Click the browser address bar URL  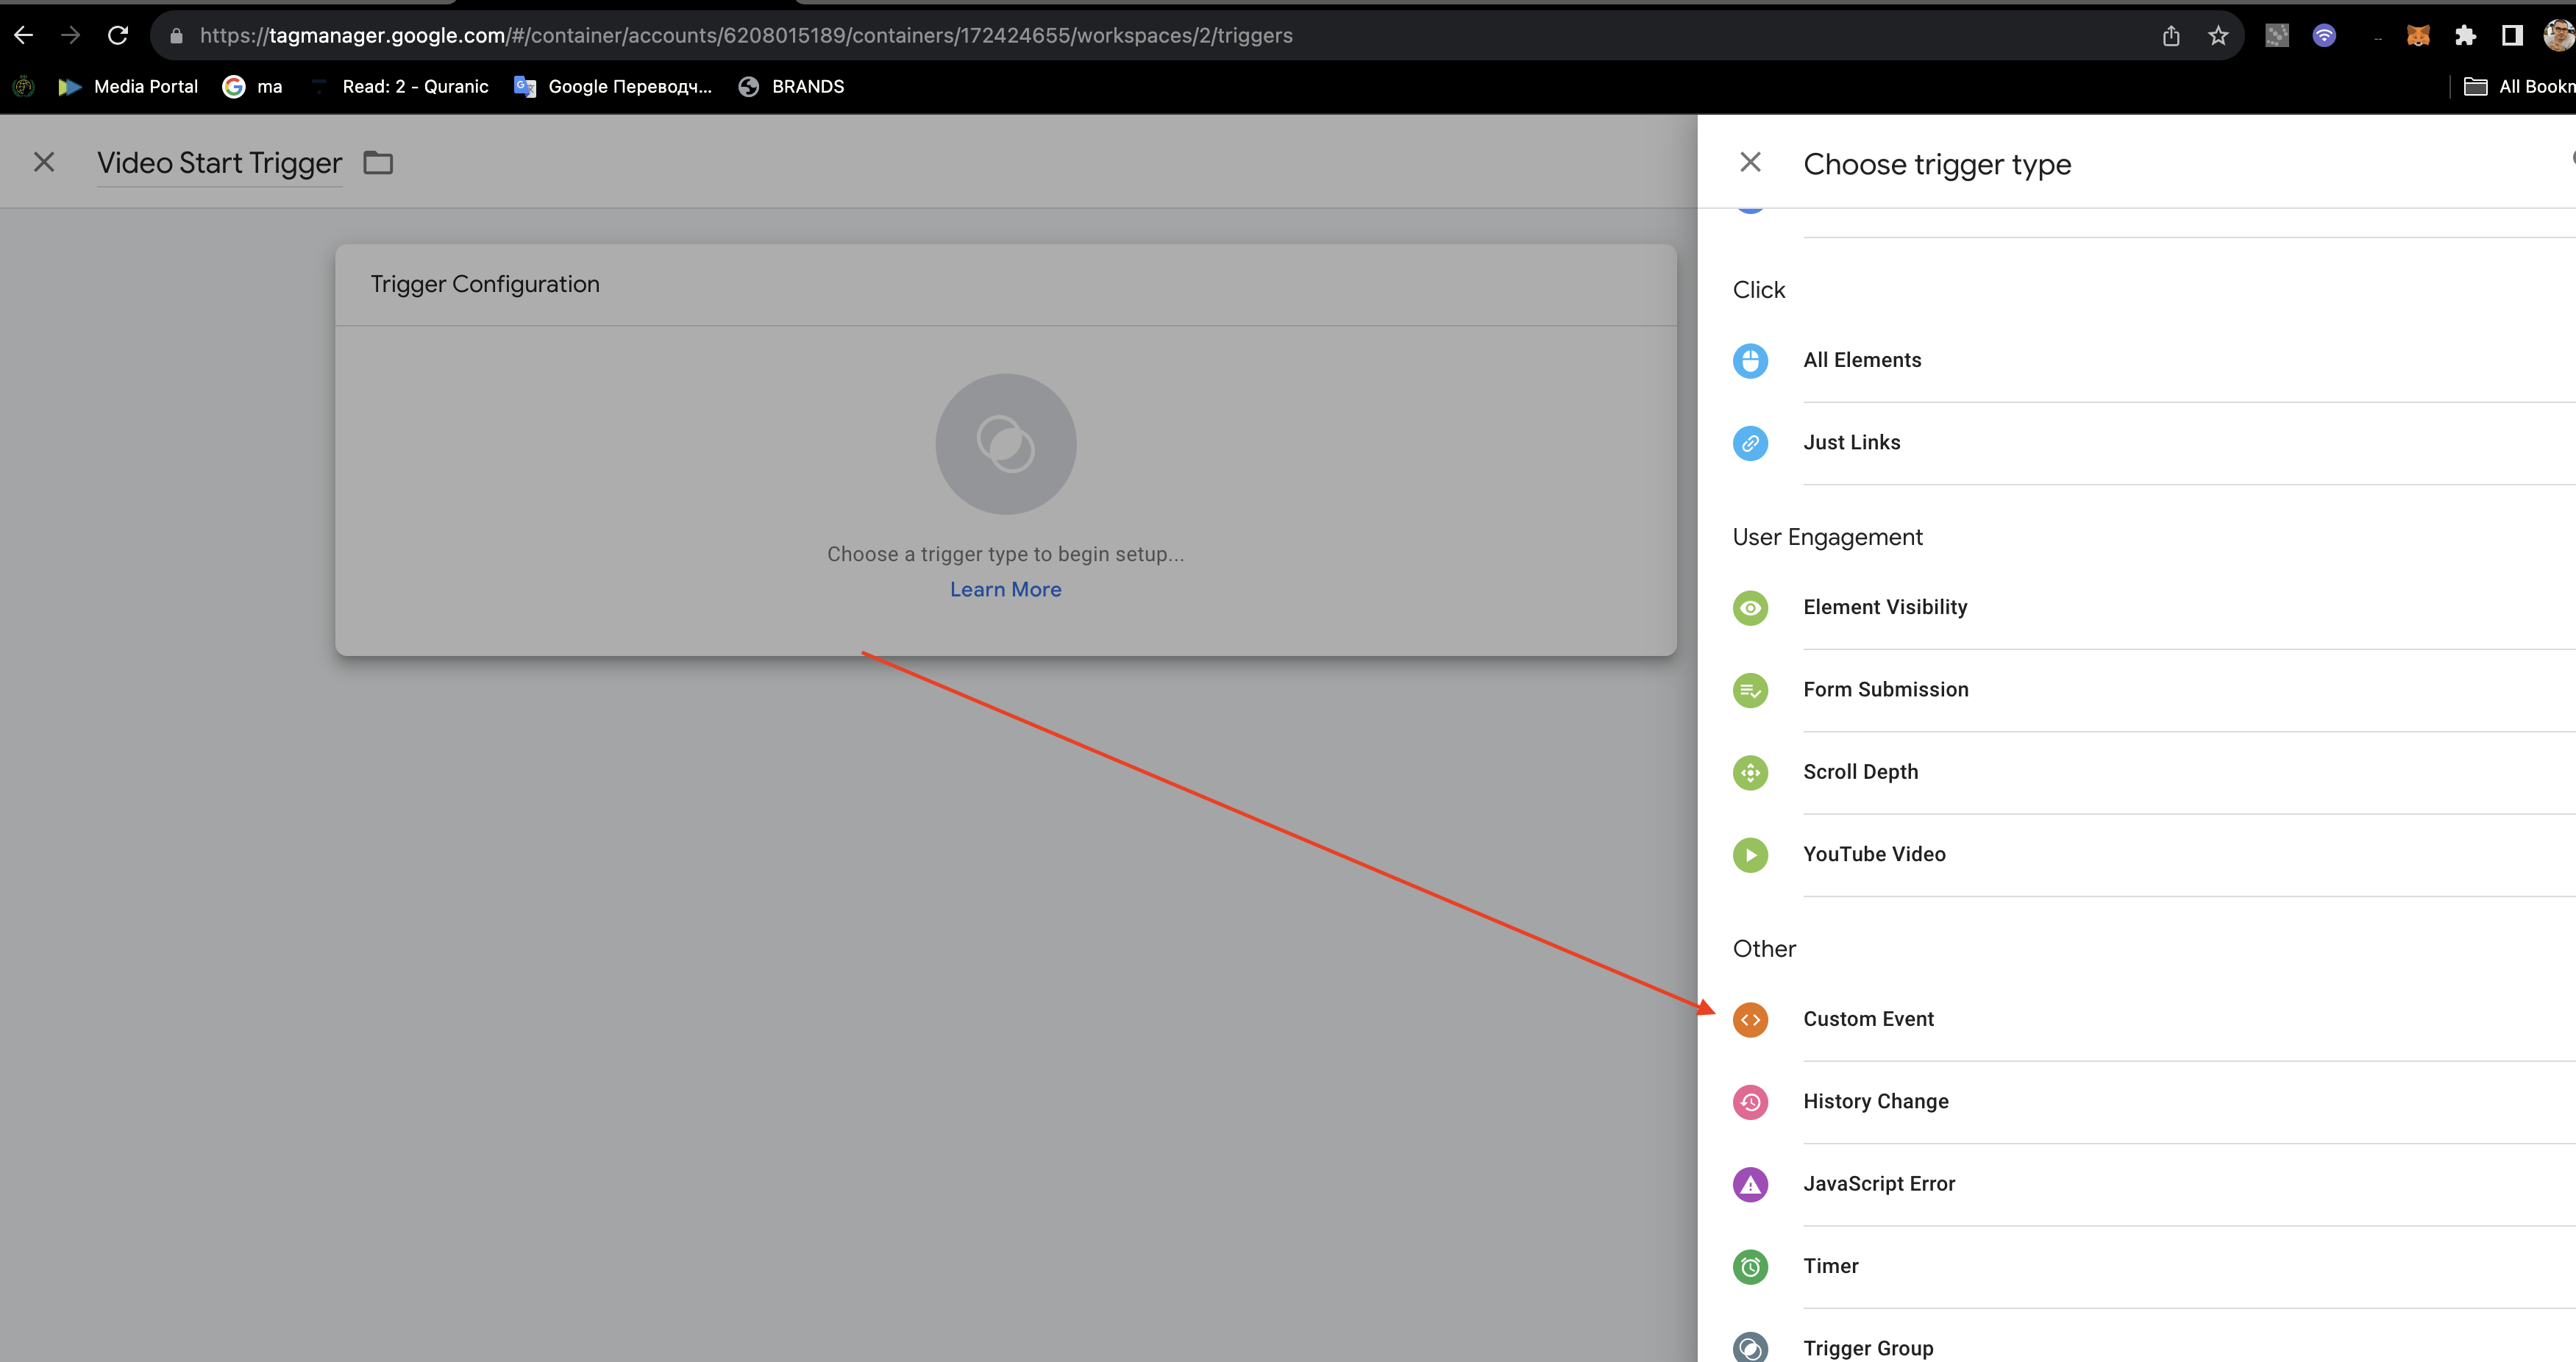[745, 36]
